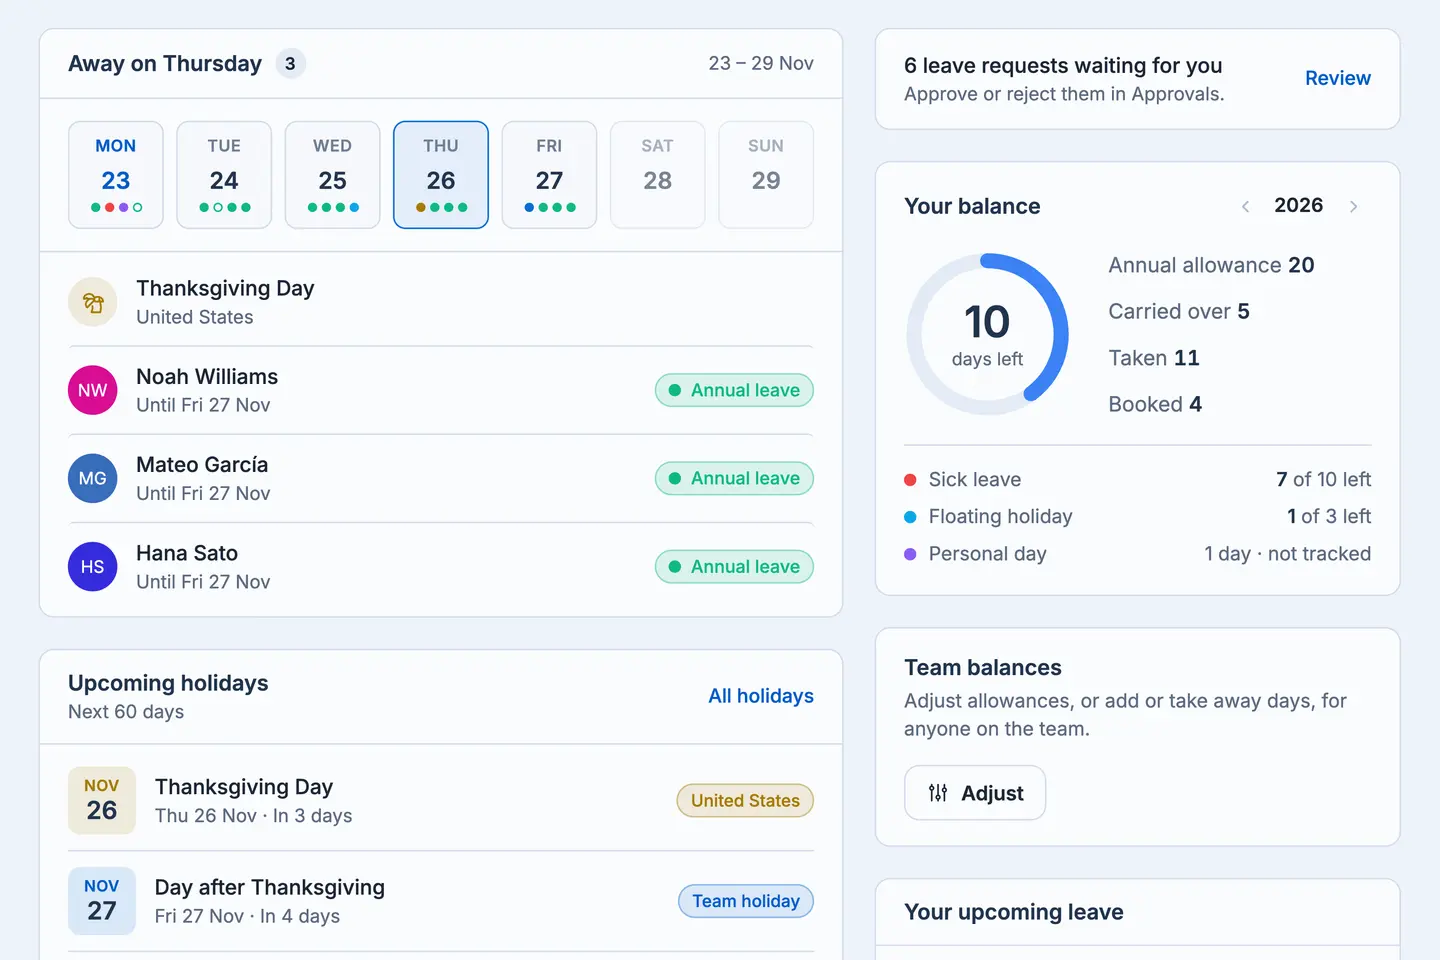Click the Hana Sato name
1440x960 pixels.
pyautogui.click(x=187, y=553)
